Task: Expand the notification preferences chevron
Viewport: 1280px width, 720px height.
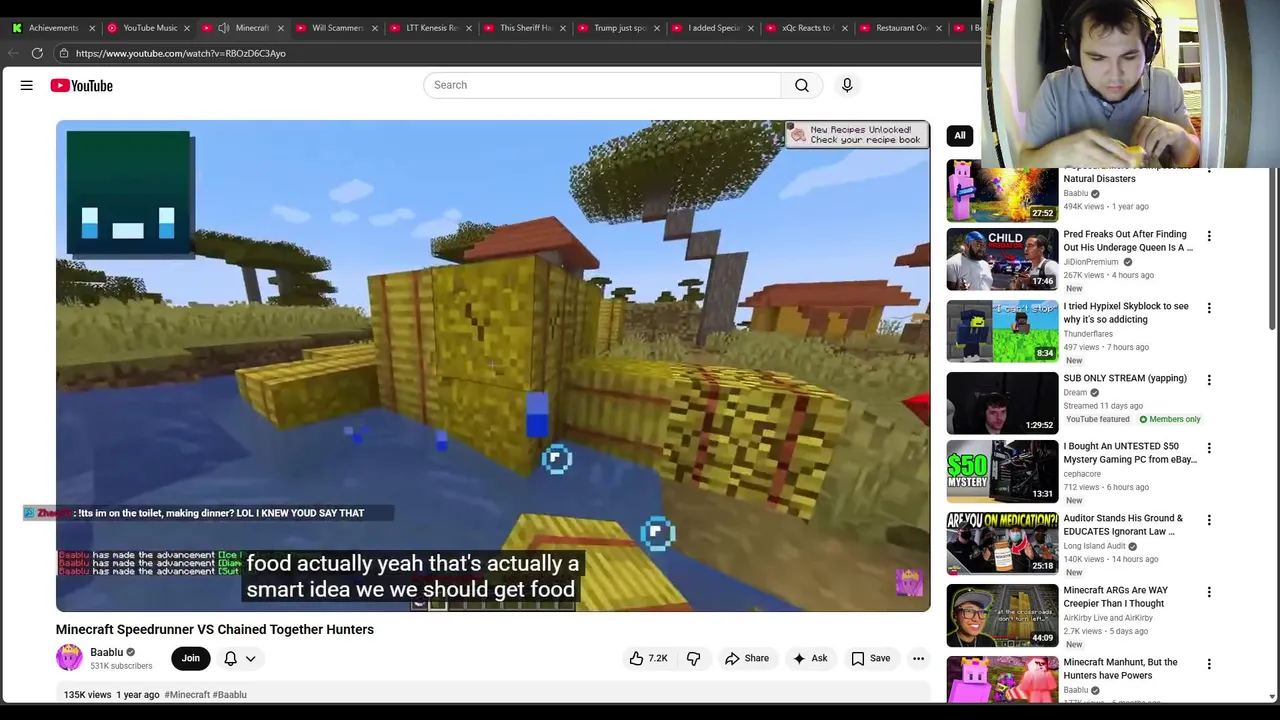Action: tap(251, 658)
